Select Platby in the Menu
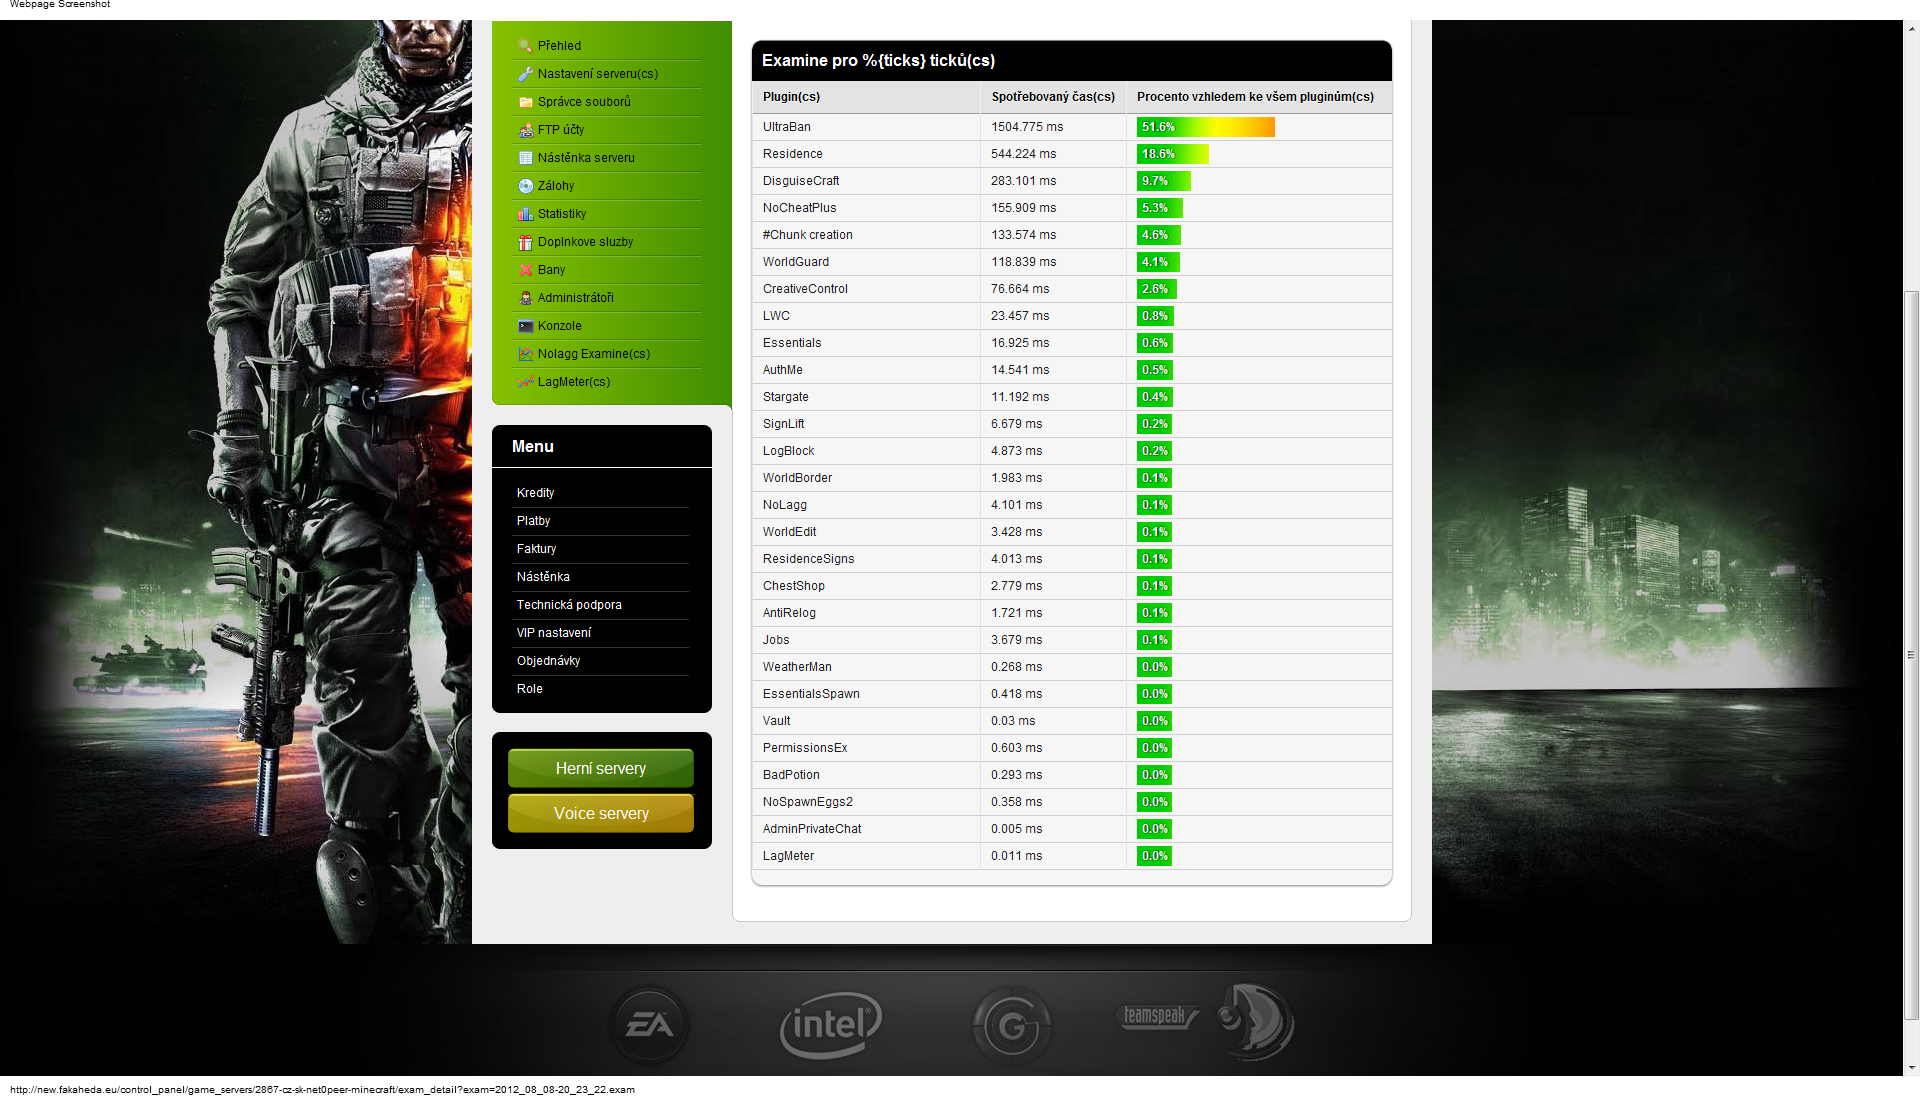The image size is (1920, 1096). [x=533, y=520]
